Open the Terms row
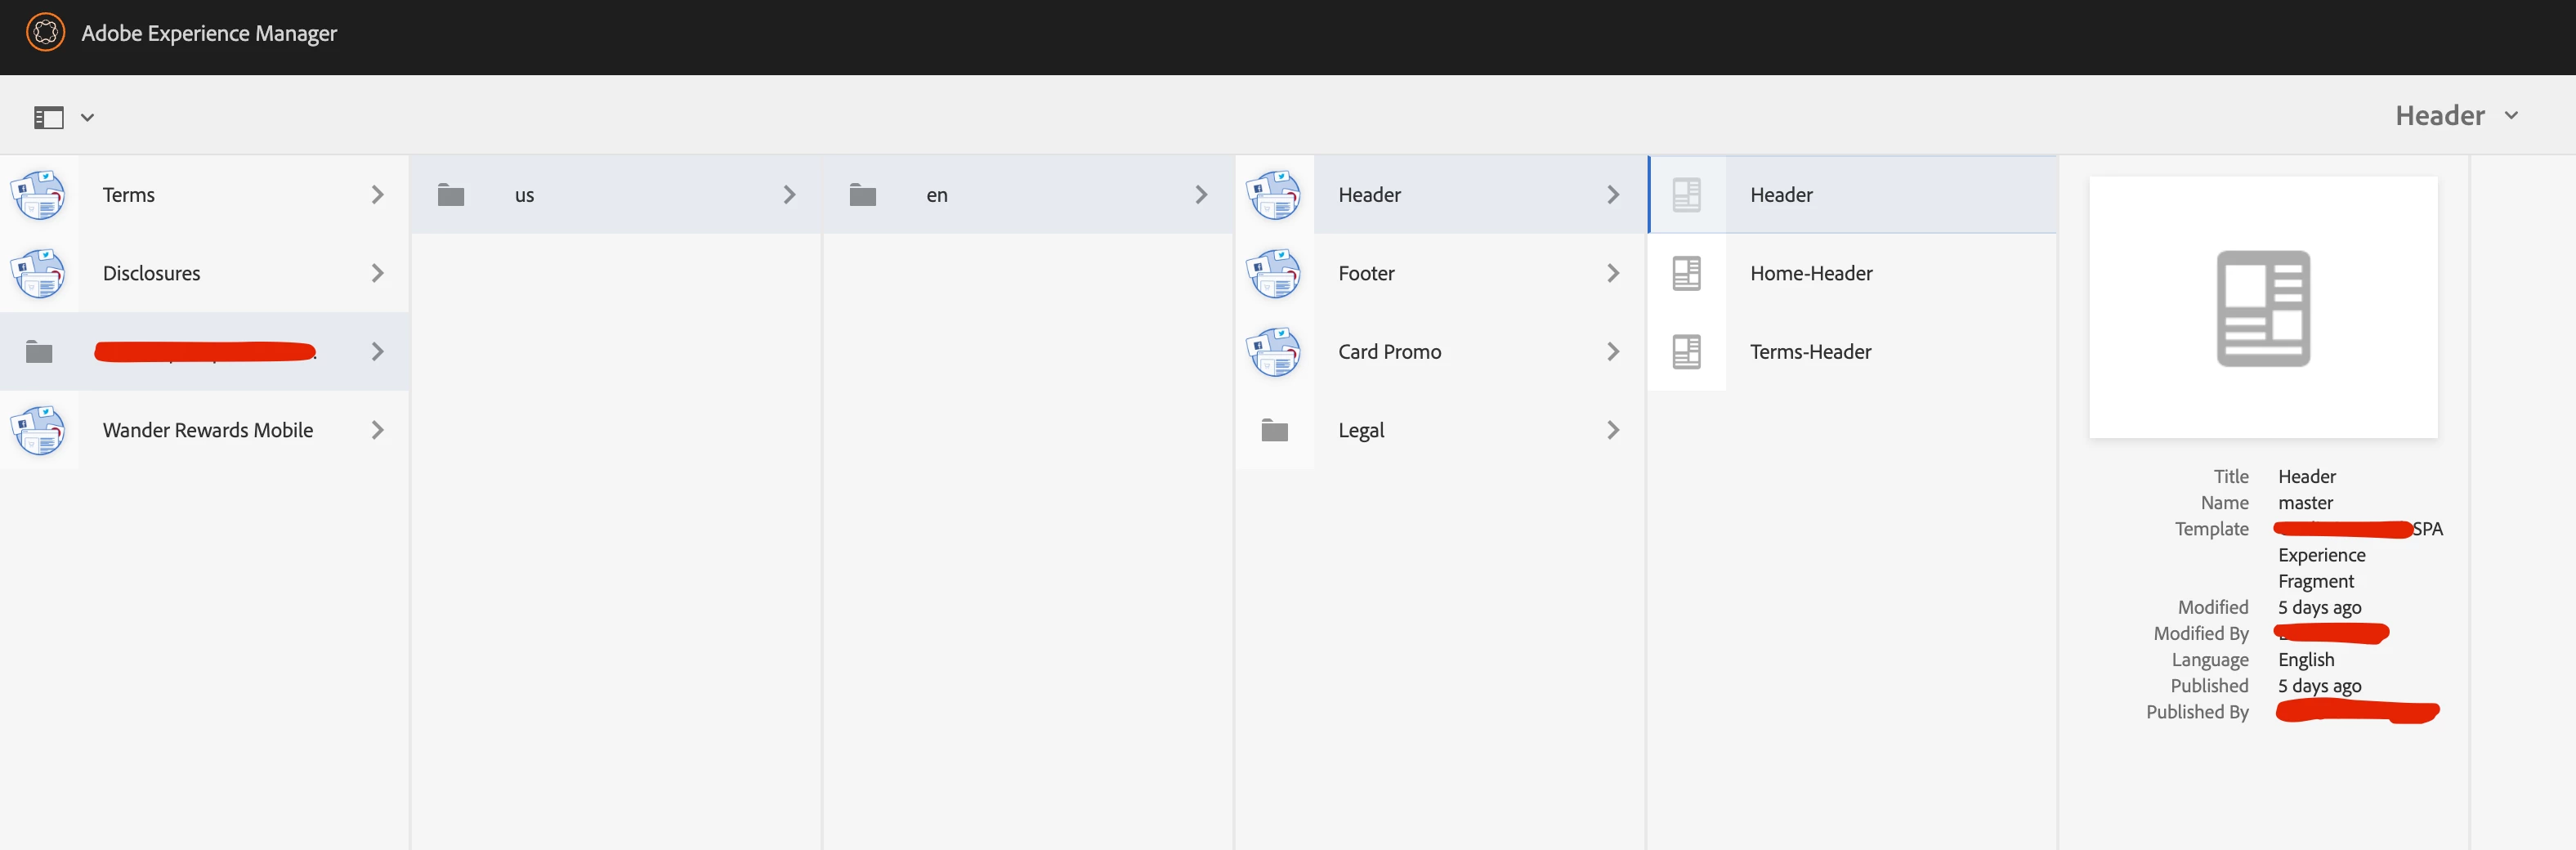2576x850 pixels. tap(204, 195)
